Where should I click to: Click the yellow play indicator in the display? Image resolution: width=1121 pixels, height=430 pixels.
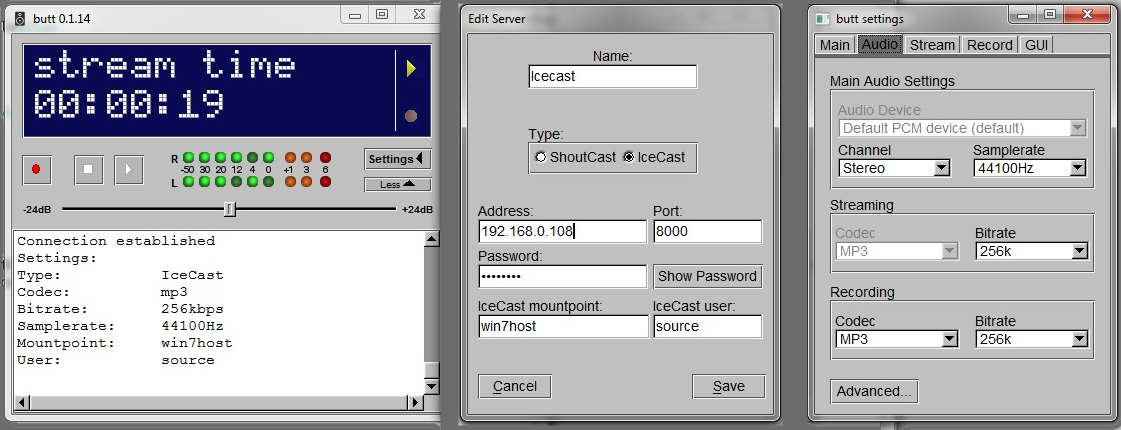[x=410, y=69]
